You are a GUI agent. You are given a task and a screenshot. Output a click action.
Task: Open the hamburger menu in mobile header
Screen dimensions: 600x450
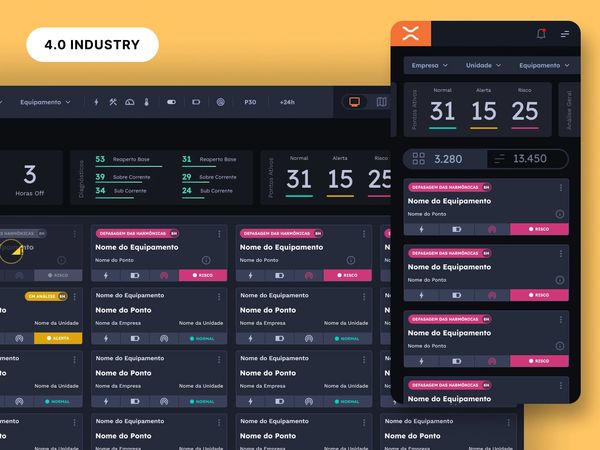click(565, 34)
